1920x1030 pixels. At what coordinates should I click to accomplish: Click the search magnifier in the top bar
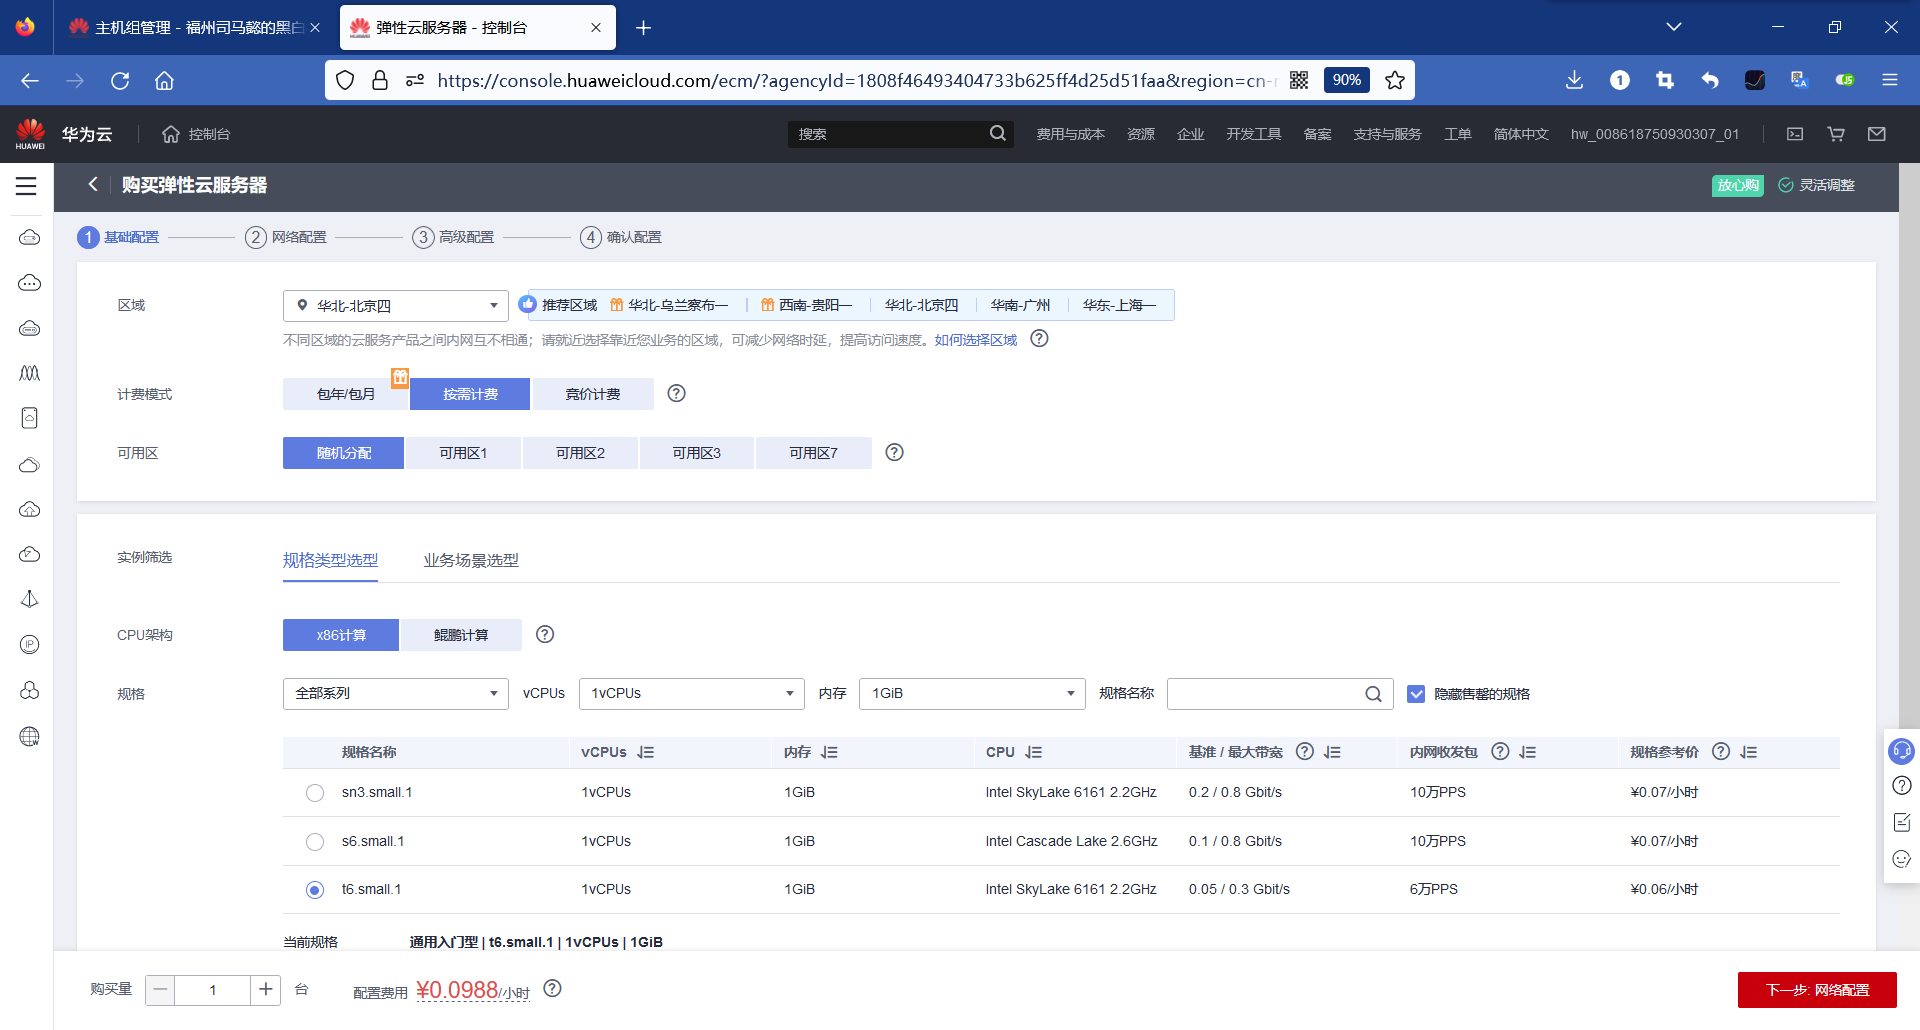(998, 133)
